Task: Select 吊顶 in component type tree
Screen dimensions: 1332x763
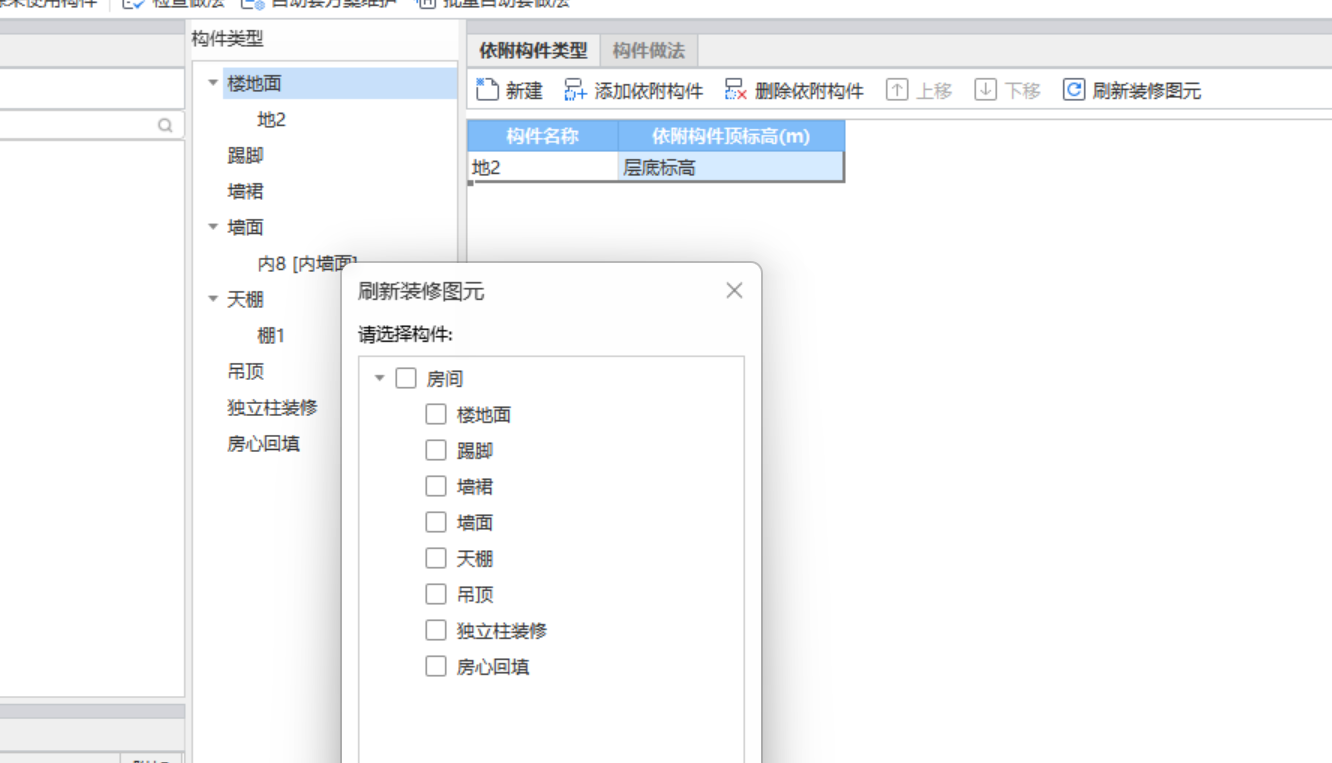Action: pos(245,371)
